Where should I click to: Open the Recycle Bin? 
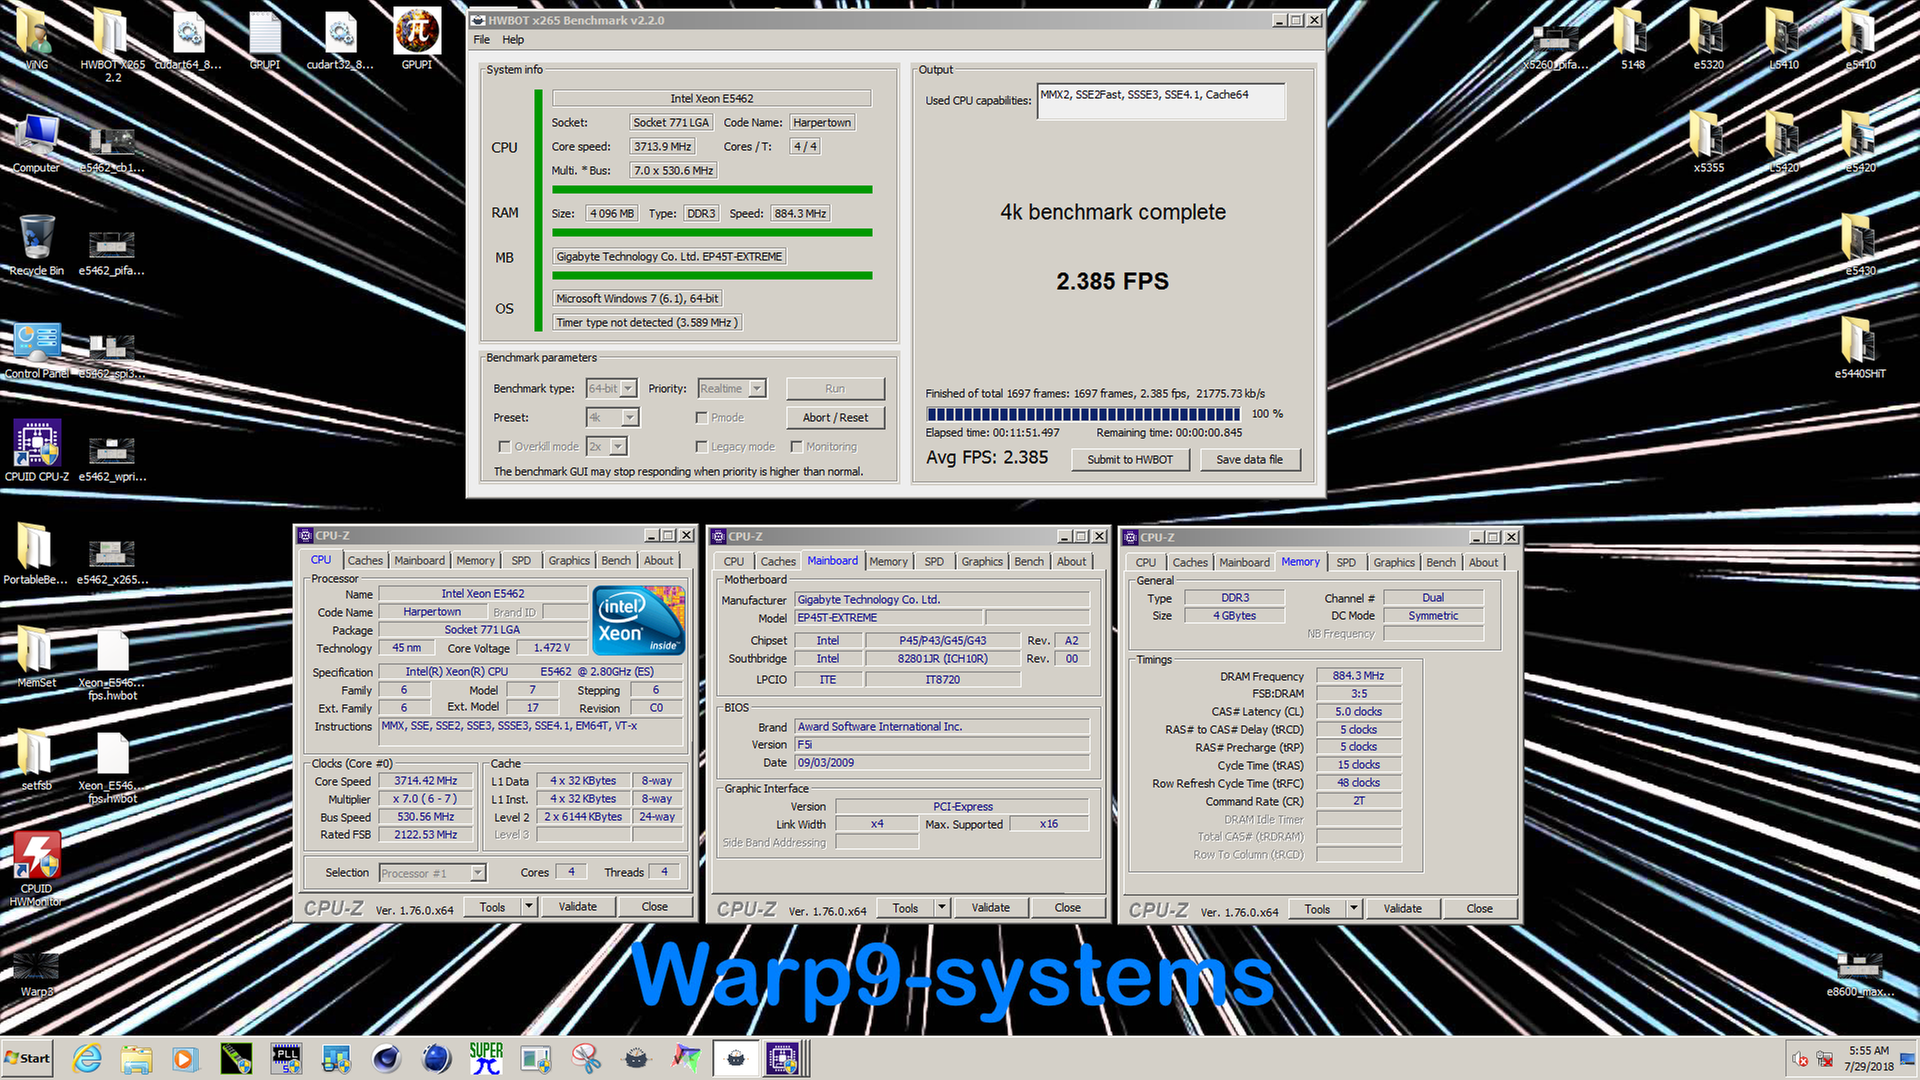[36, 245]
